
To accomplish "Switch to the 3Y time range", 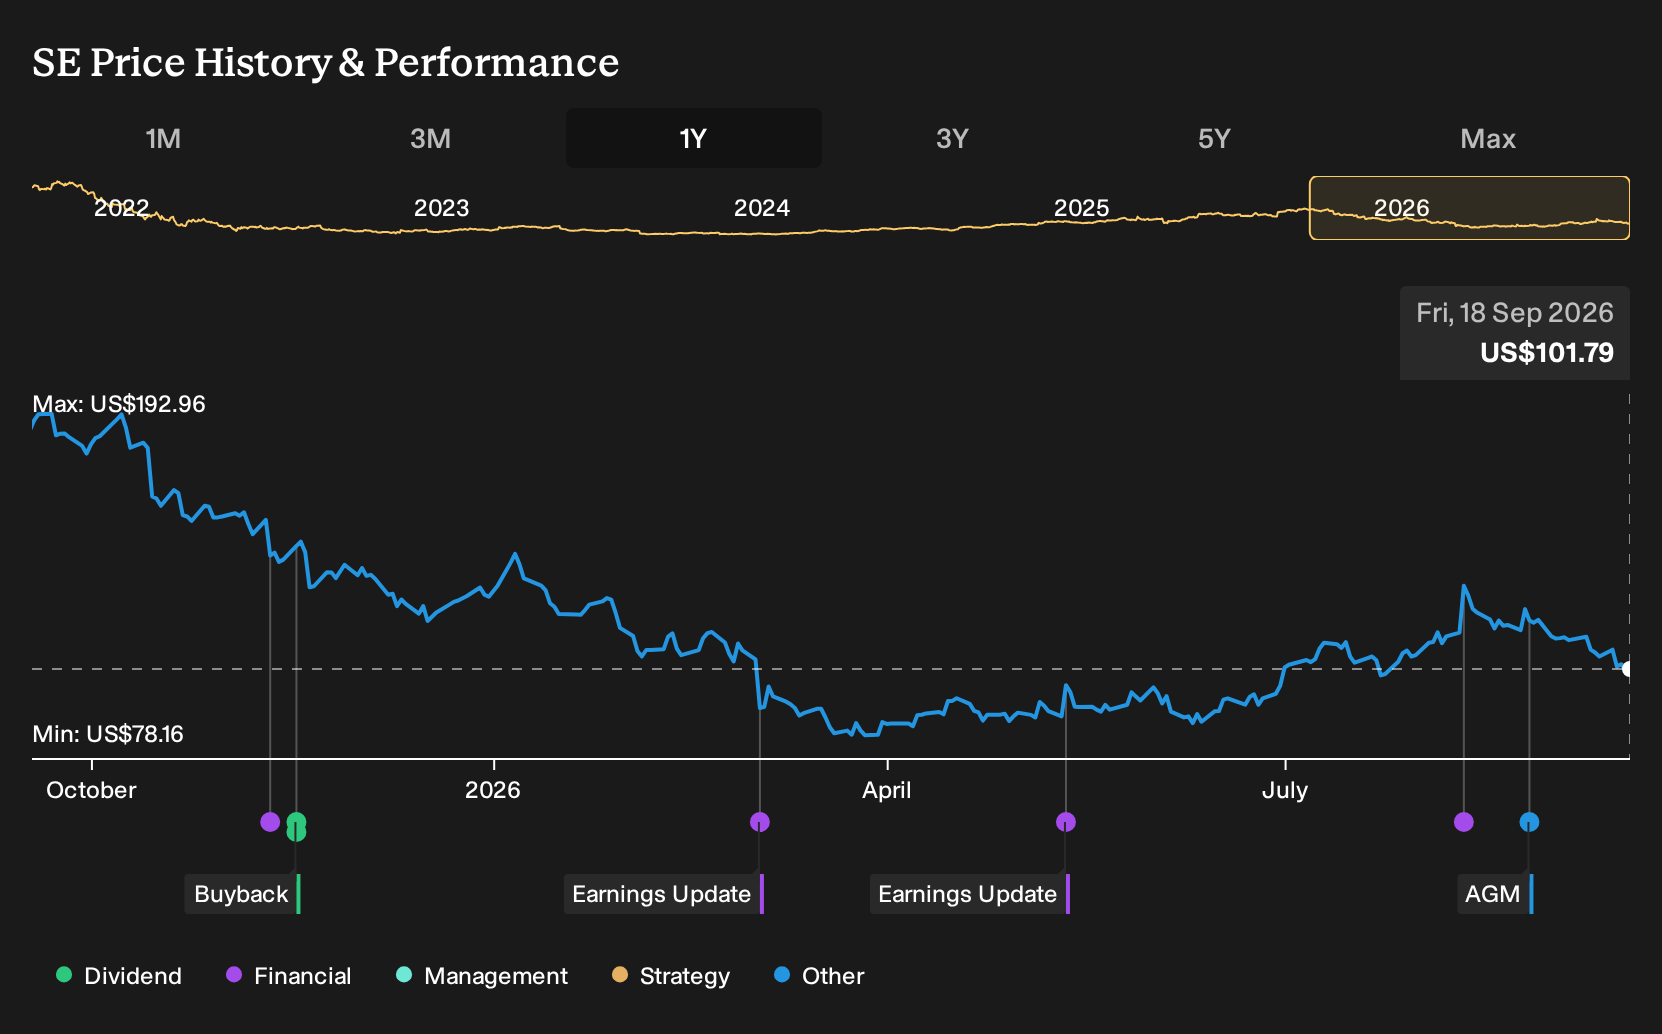I will coord(952,138).
